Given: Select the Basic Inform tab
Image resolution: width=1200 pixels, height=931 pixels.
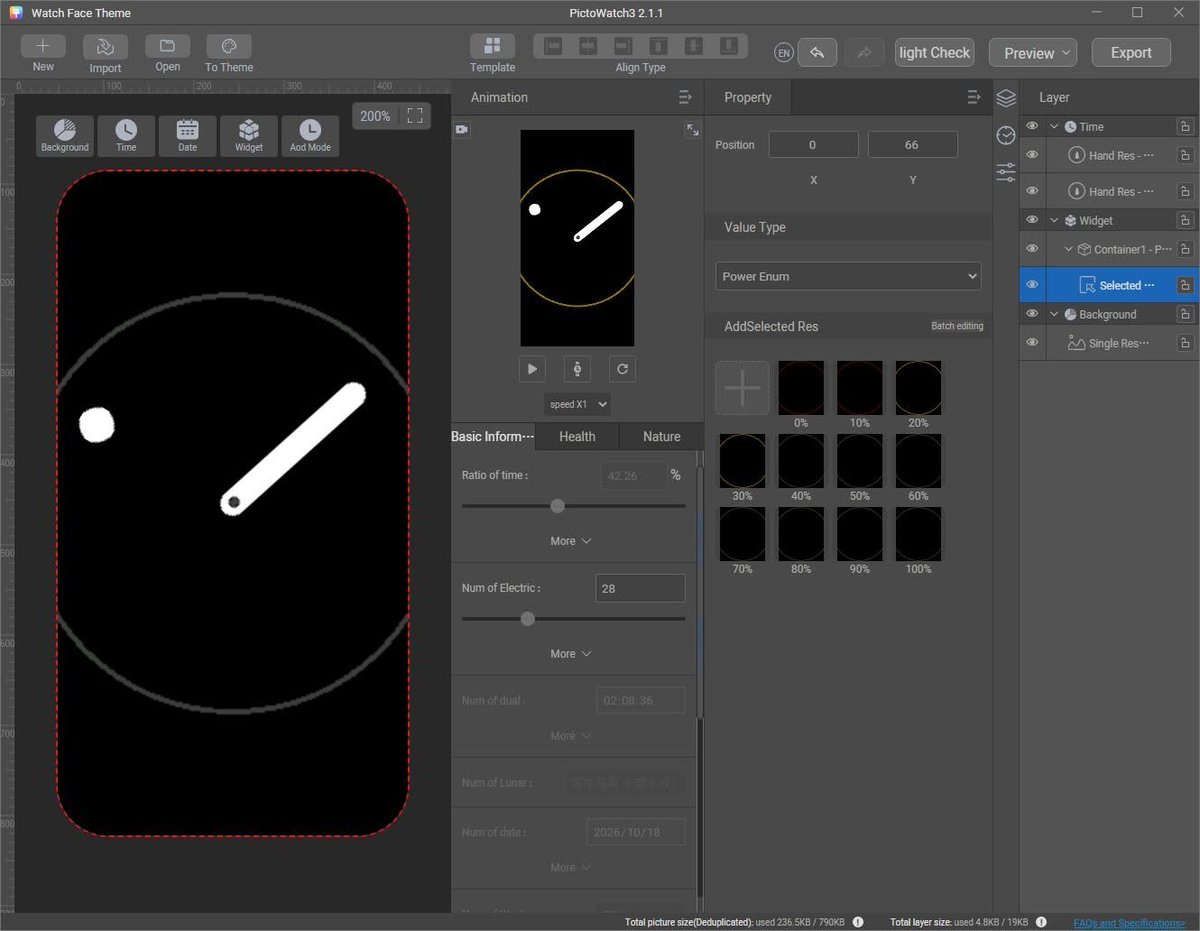Looking at the screenshot, I should (493, 436).
